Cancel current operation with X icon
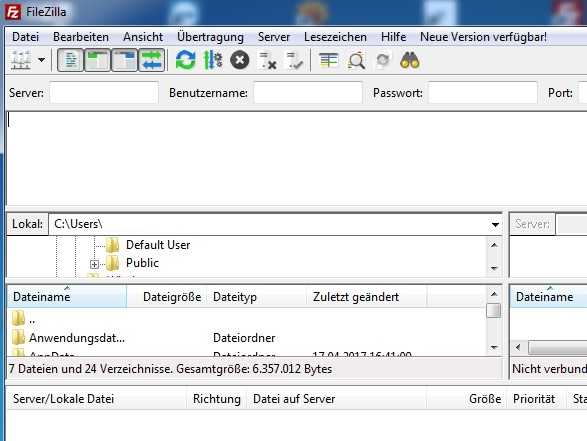 coord(240,60)
